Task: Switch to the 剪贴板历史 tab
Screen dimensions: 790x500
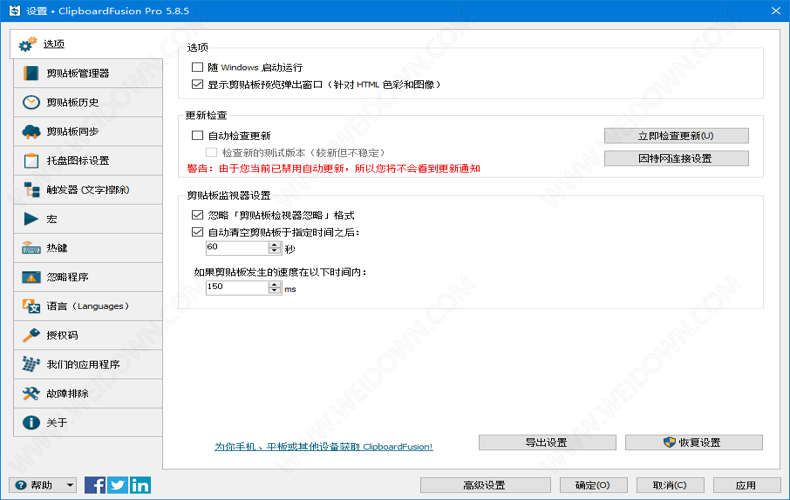Action: tap(88, 102)
